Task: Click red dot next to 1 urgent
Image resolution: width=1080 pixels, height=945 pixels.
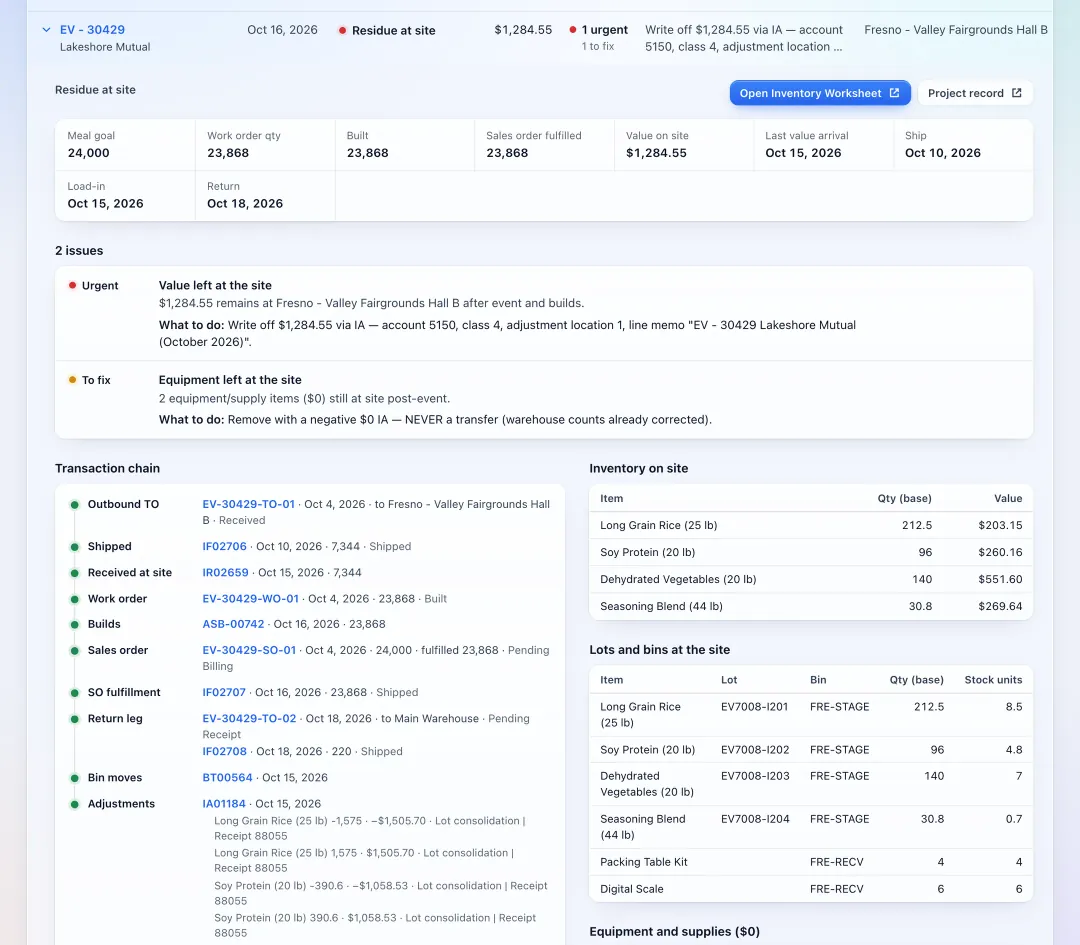Action: [572, 30]
